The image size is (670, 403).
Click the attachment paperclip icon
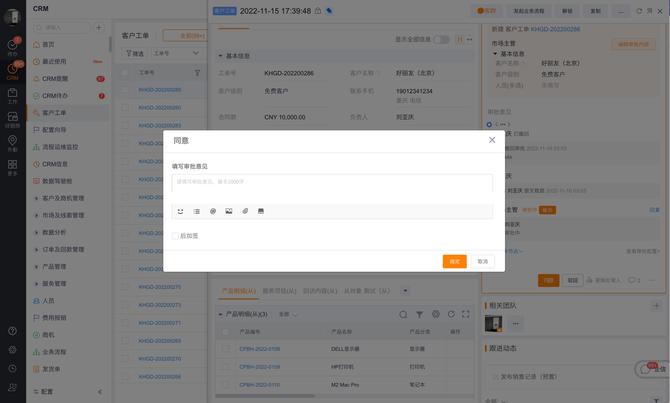point(245,211)
